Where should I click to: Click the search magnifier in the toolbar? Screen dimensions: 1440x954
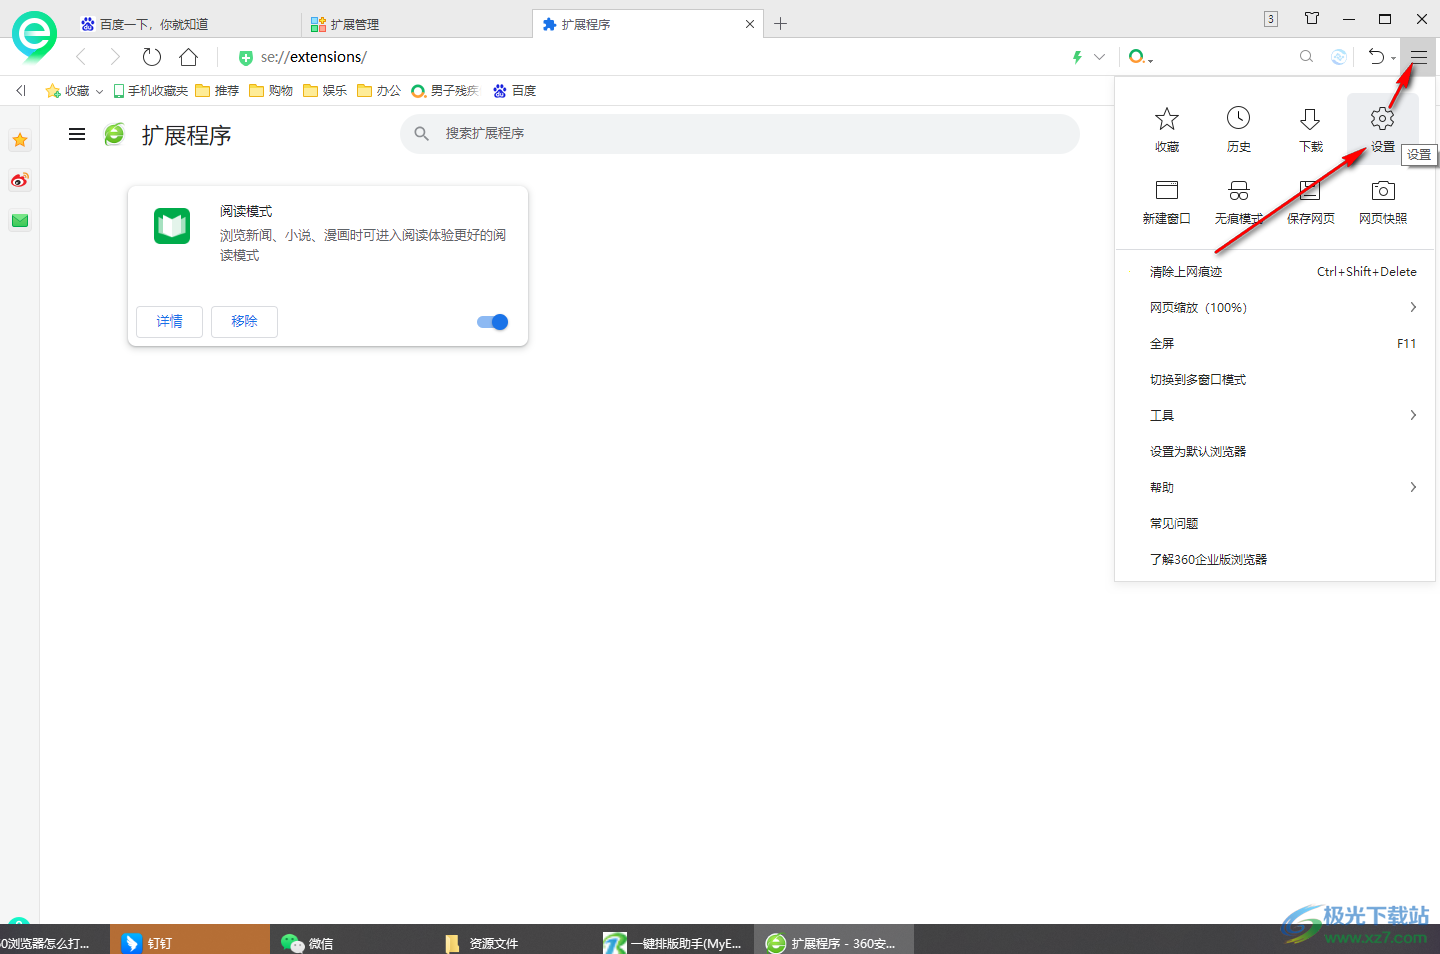click(1306, 57)
